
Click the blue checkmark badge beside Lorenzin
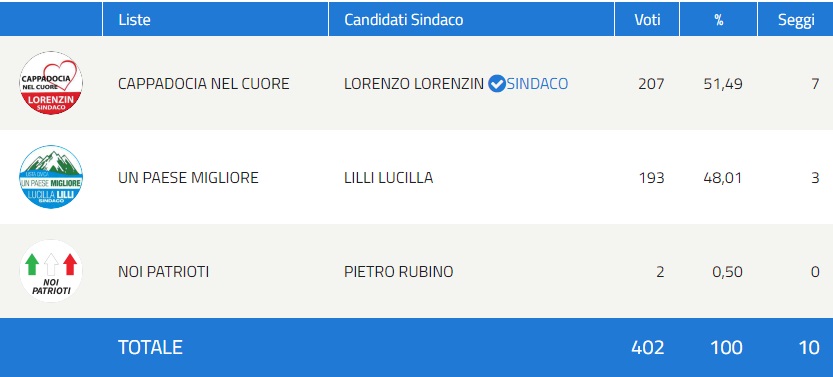[497, 83]
